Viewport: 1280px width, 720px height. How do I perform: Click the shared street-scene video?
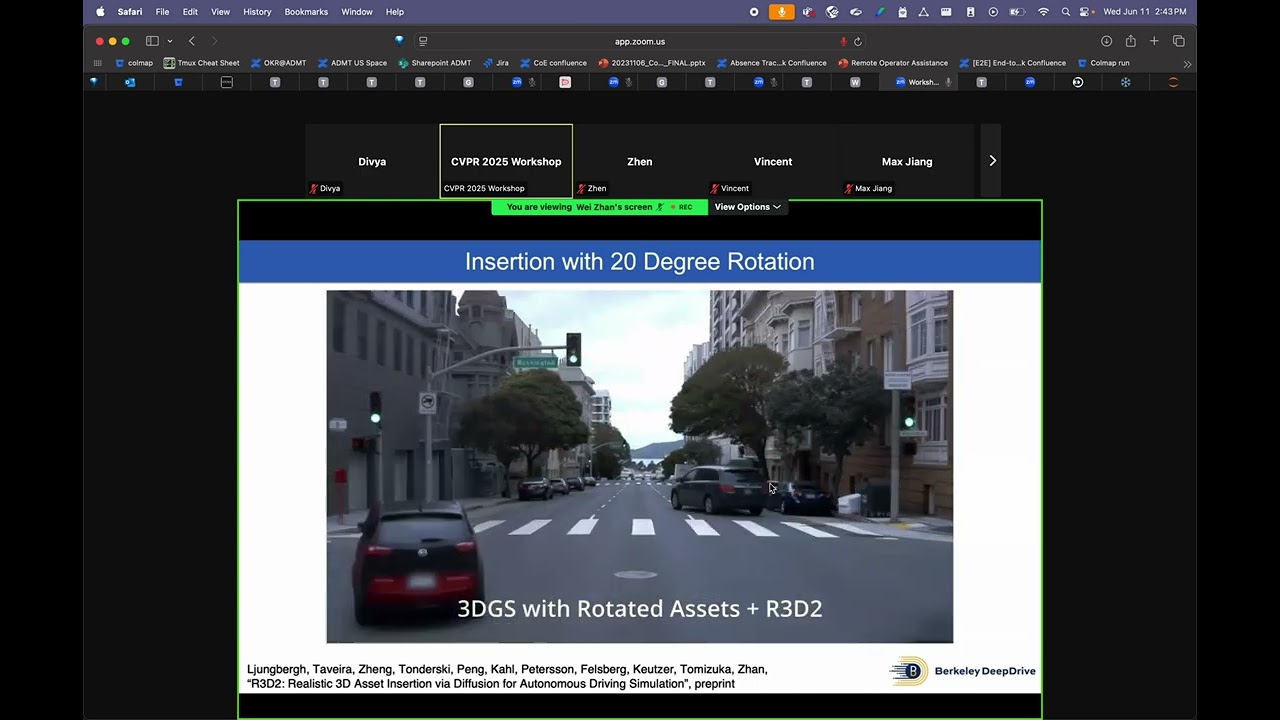[640, 467]
